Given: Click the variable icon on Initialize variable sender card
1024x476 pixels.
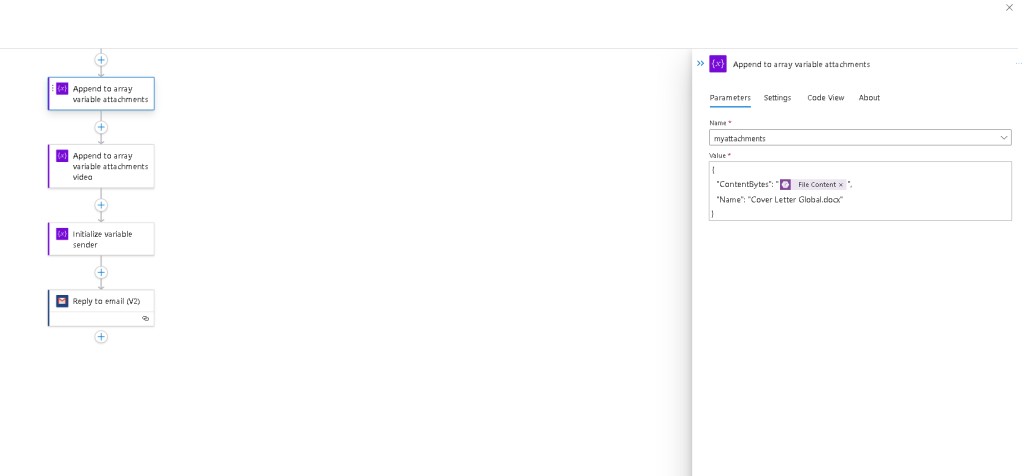Looking at the screenshot, I should click(x=62, y=234).
